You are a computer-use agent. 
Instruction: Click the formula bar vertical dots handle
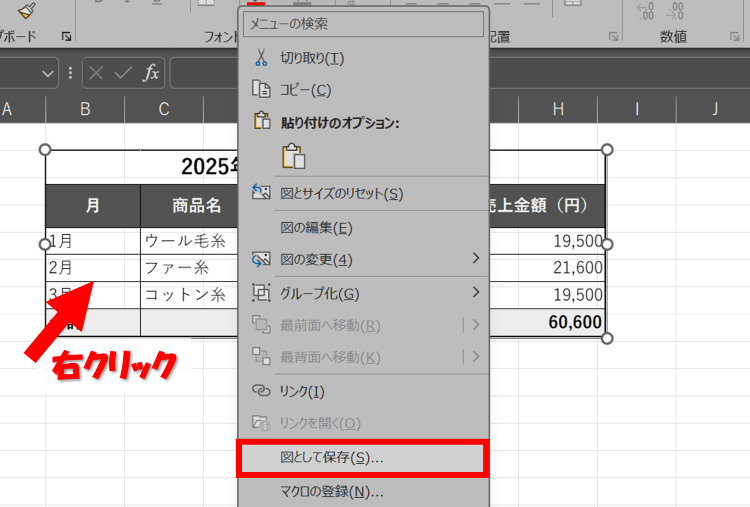(70, 73)
